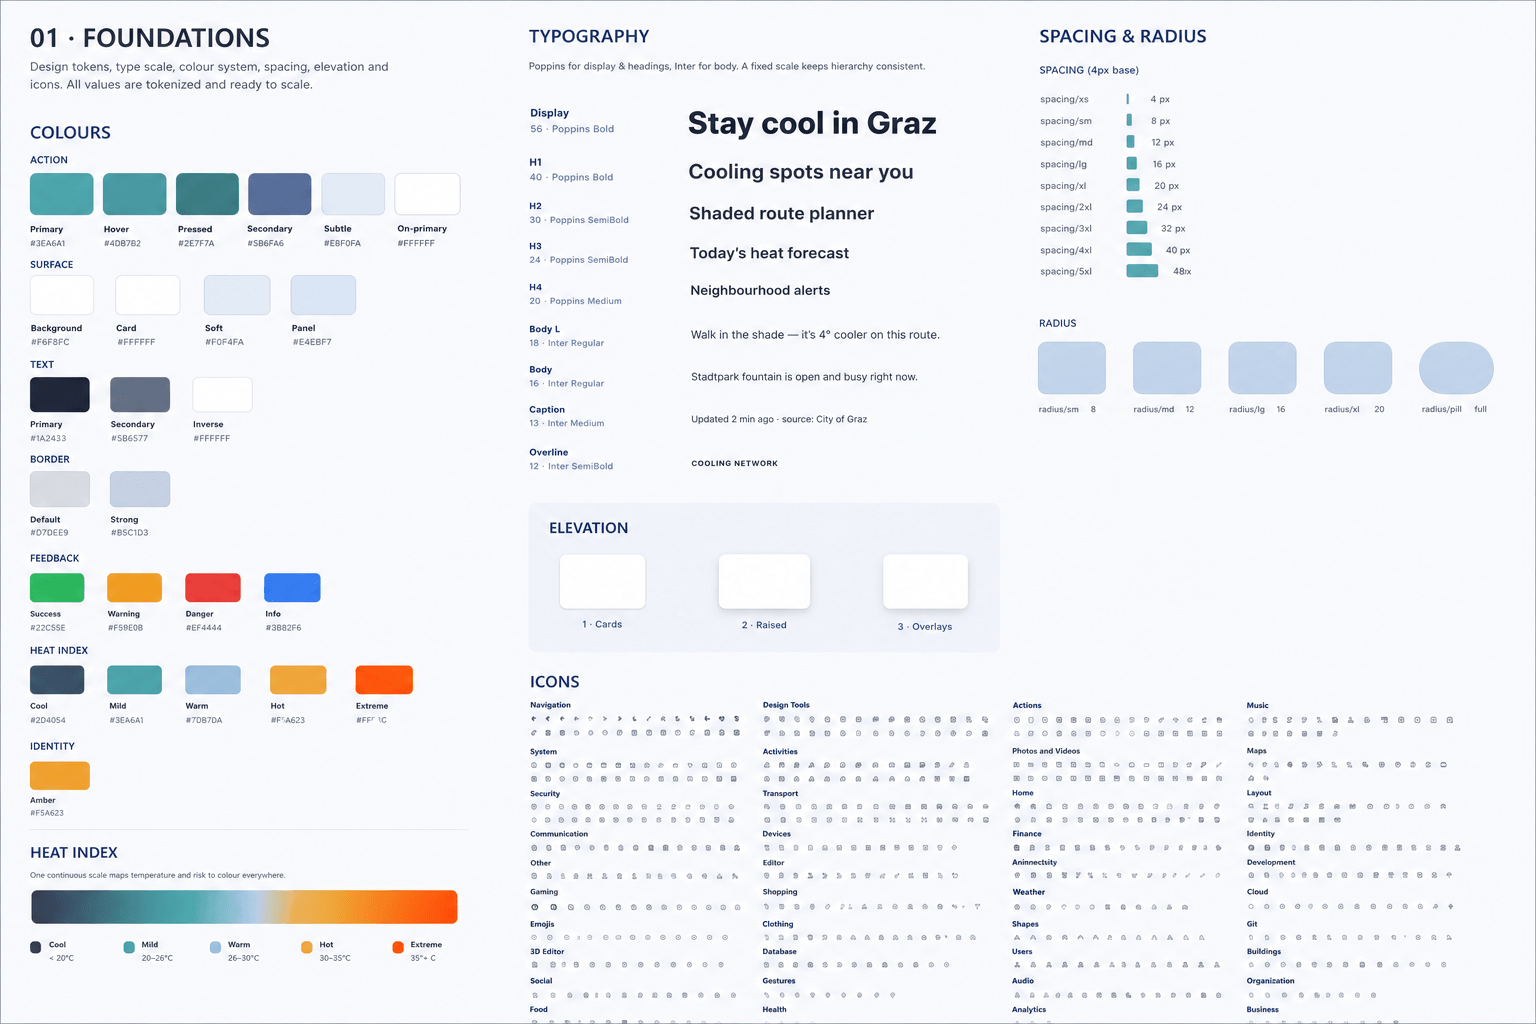Click the Border Default swatch #D7DEE9
Screen dimensions: 1536x1024
click(x=60, y=489)
